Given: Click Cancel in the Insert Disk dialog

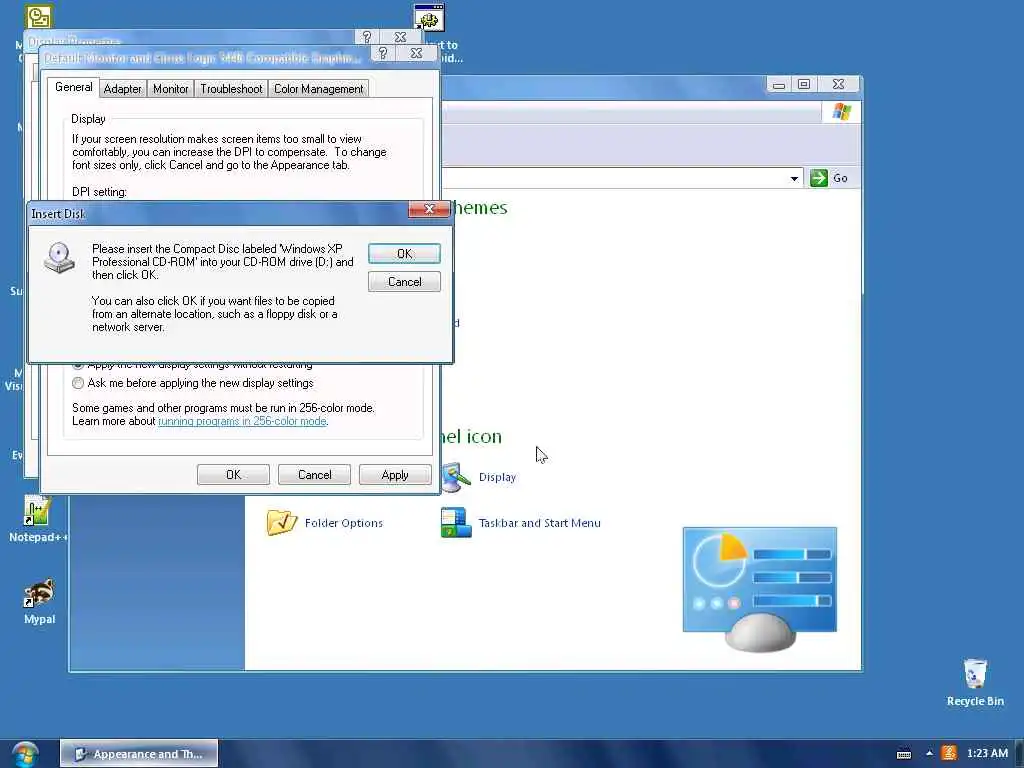Looking at the screenshot, I should point(404,281).
